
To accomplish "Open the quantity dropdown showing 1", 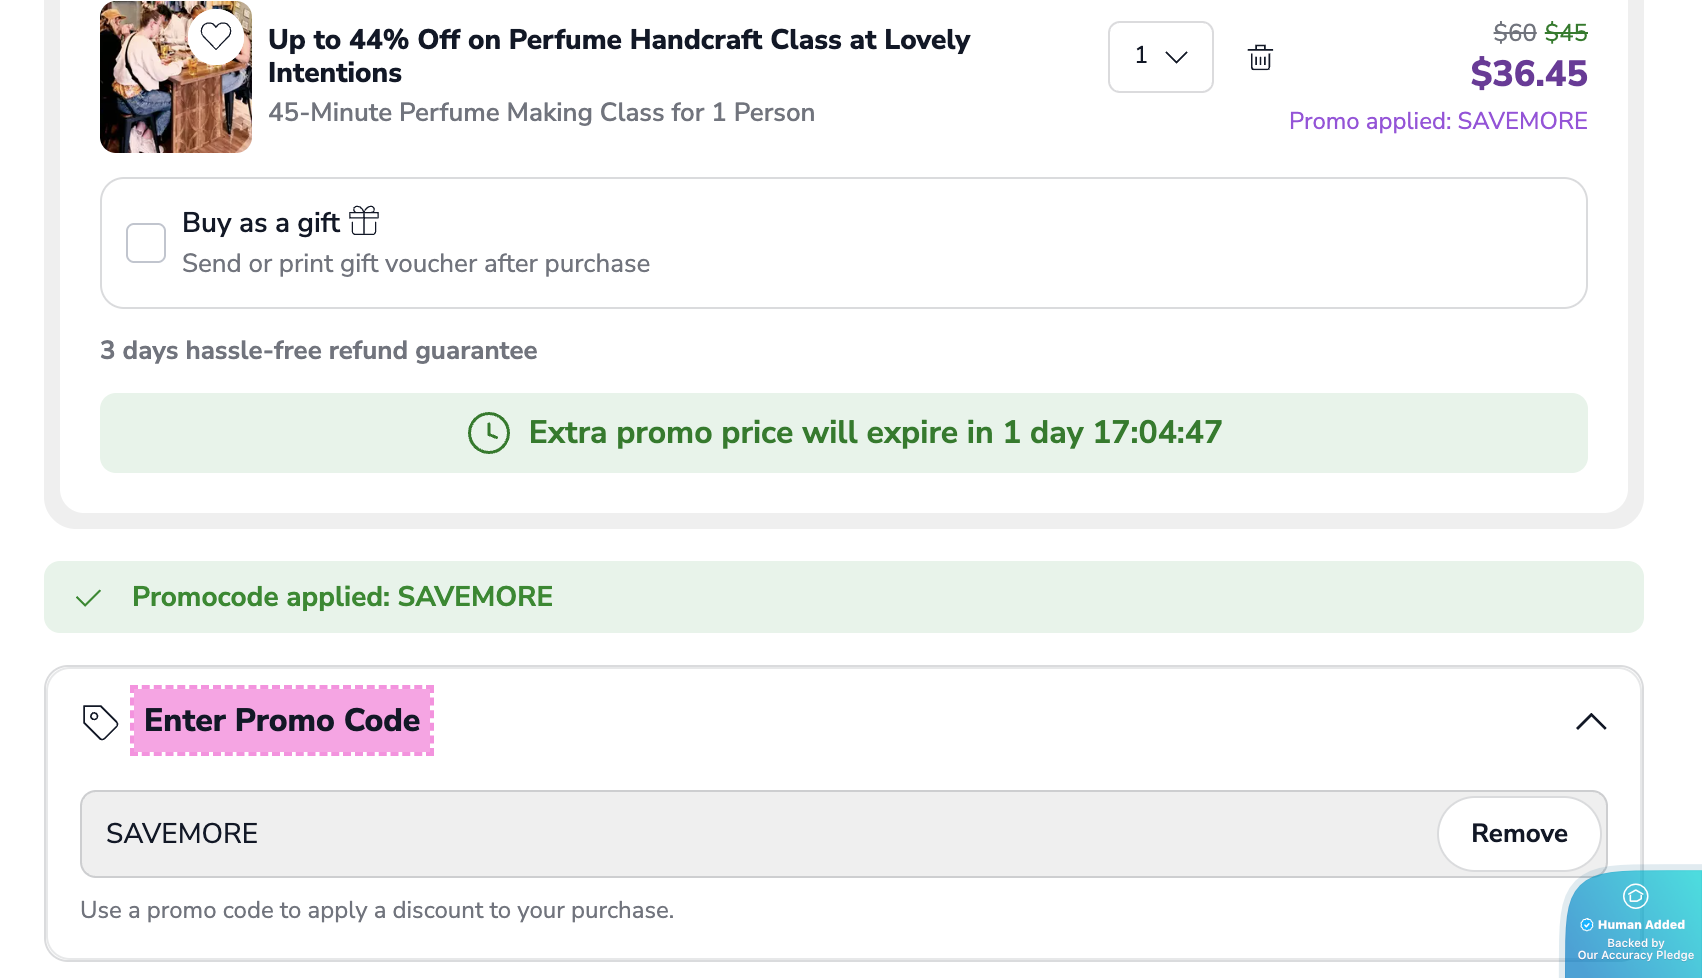I will coord(1160,57).
